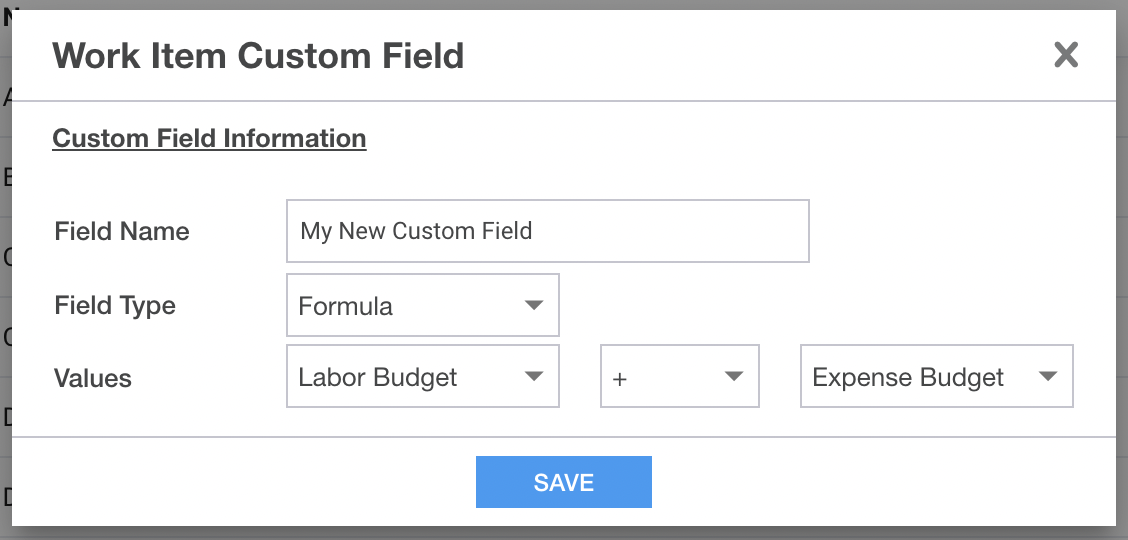This screenshot has width=1128, height=540.
Task: Click the Values label
Action: click(x=93, y=378)
